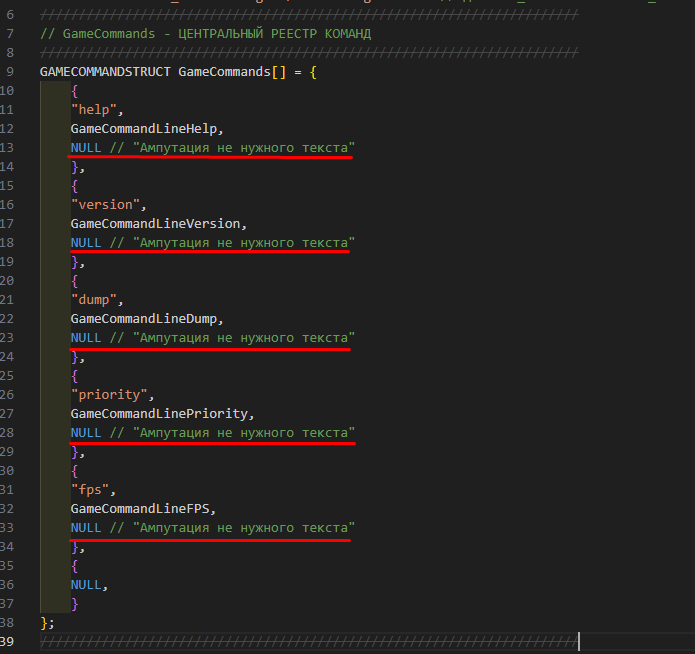695x654 pixels.
Task: Click the 'NULL,' terminator on line 36
Action: click(89, 585)
